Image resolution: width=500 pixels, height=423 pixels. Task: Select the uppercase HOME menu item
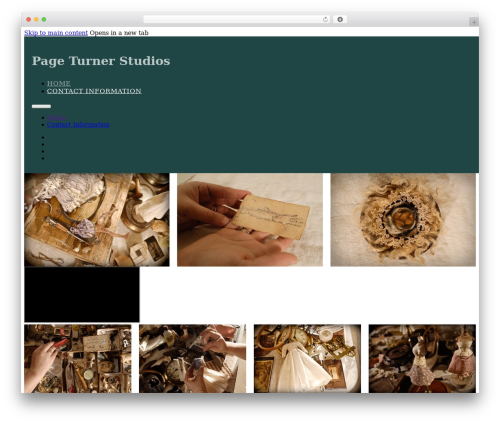pyautogui.click(x=59, y=83)
